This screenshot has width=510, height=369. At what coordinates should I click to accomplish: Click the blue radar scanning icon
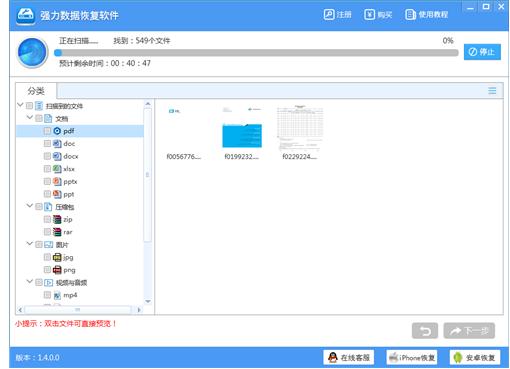32,53
